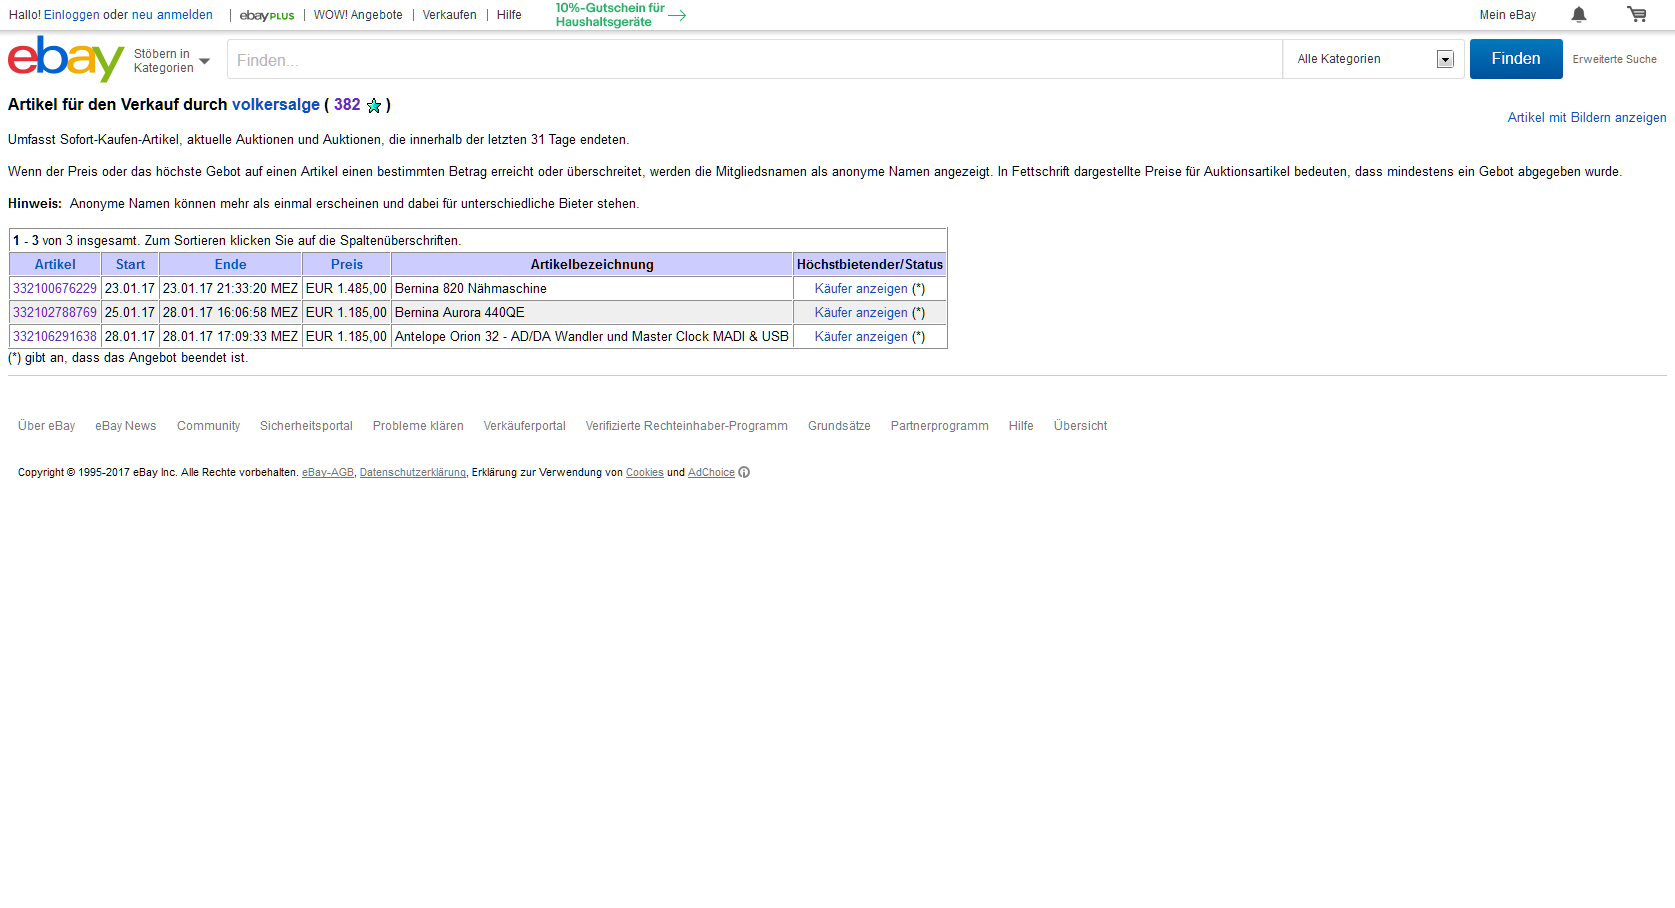Open Hilfe in the top bar
The width and height of the screenshot is (1675, 908).
coord(509,15)
